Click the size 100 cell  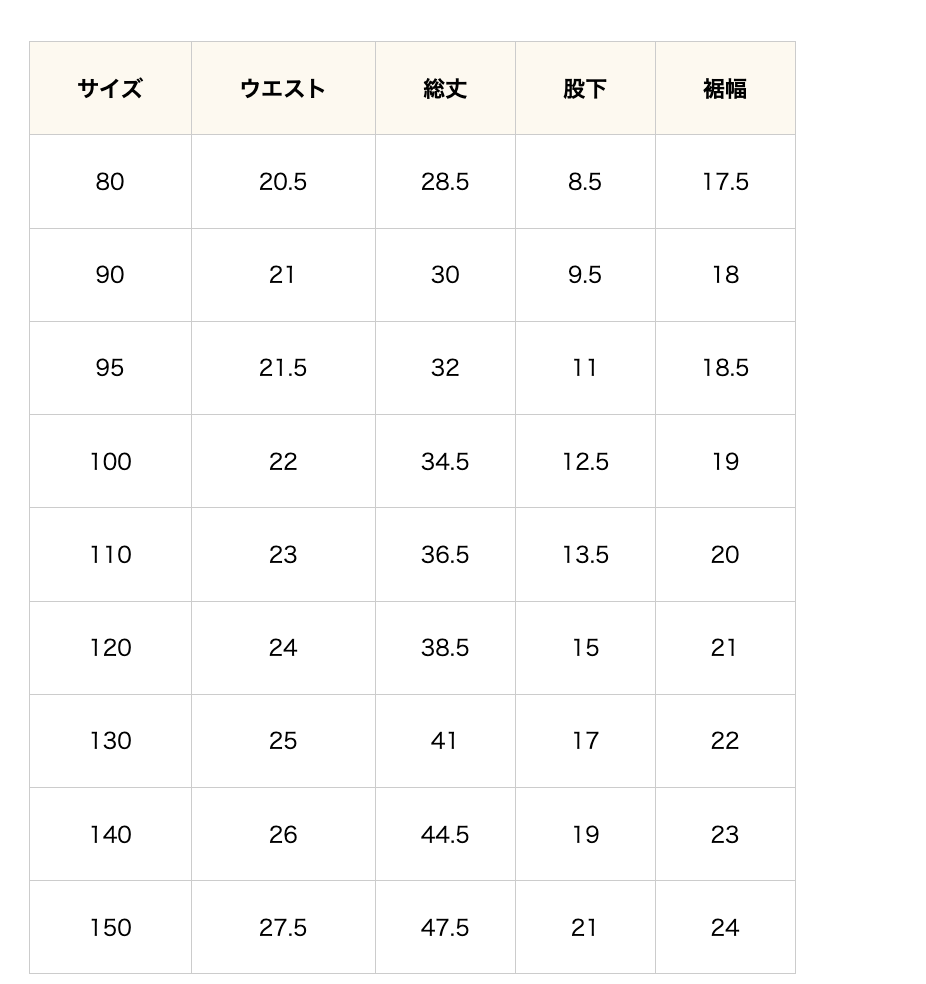click(x=110, y=461)
